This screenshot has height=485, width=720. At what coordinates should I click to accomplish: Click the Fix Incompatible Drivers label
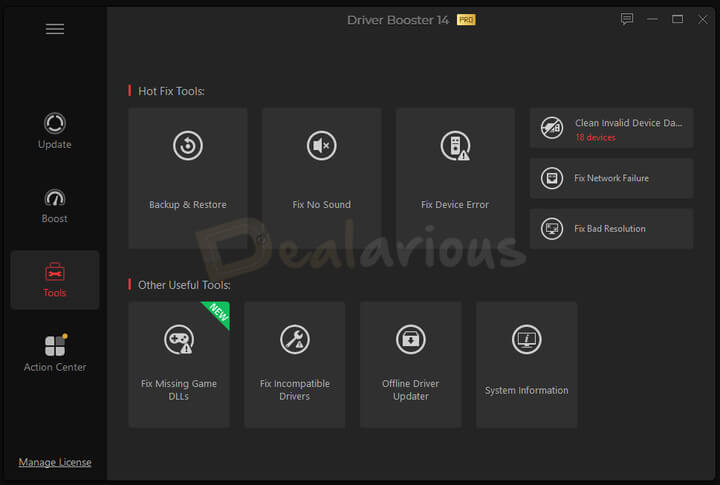295,390
